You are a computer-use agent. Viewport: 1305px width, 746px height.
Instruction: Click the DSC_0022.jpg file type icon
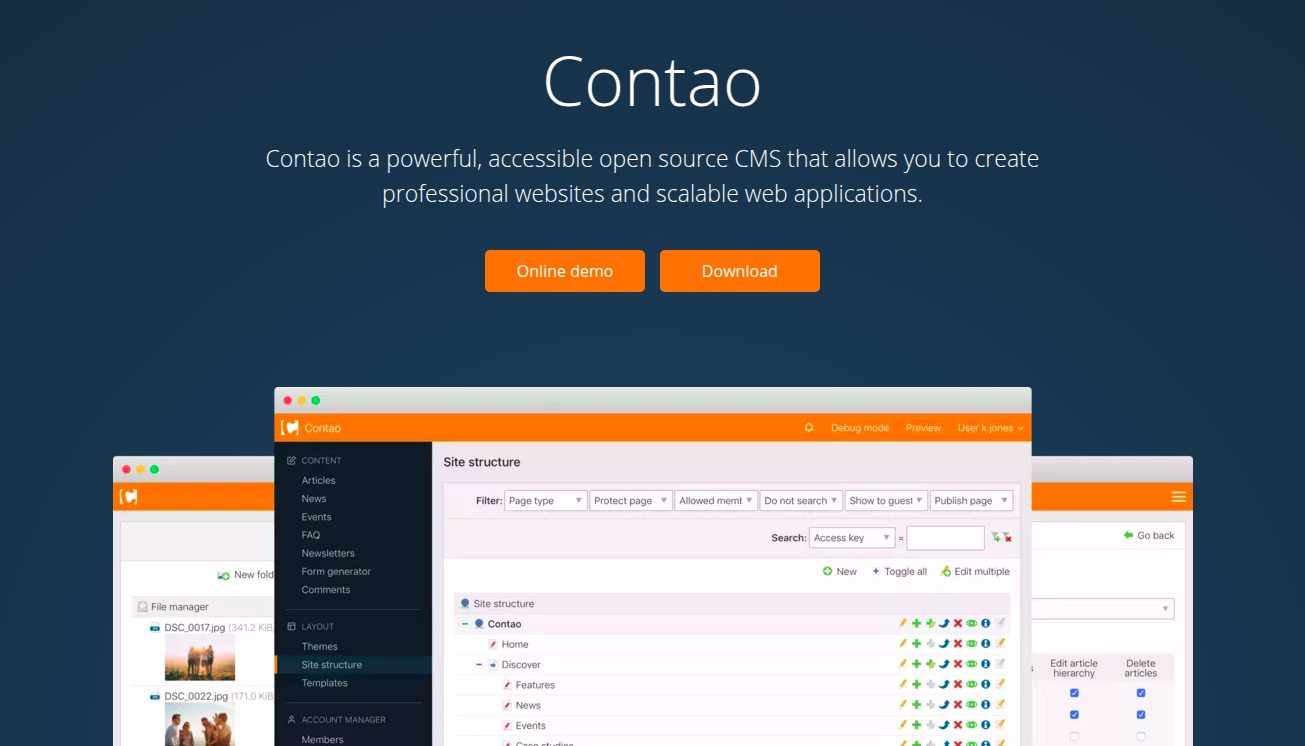[x=155, y=696]
